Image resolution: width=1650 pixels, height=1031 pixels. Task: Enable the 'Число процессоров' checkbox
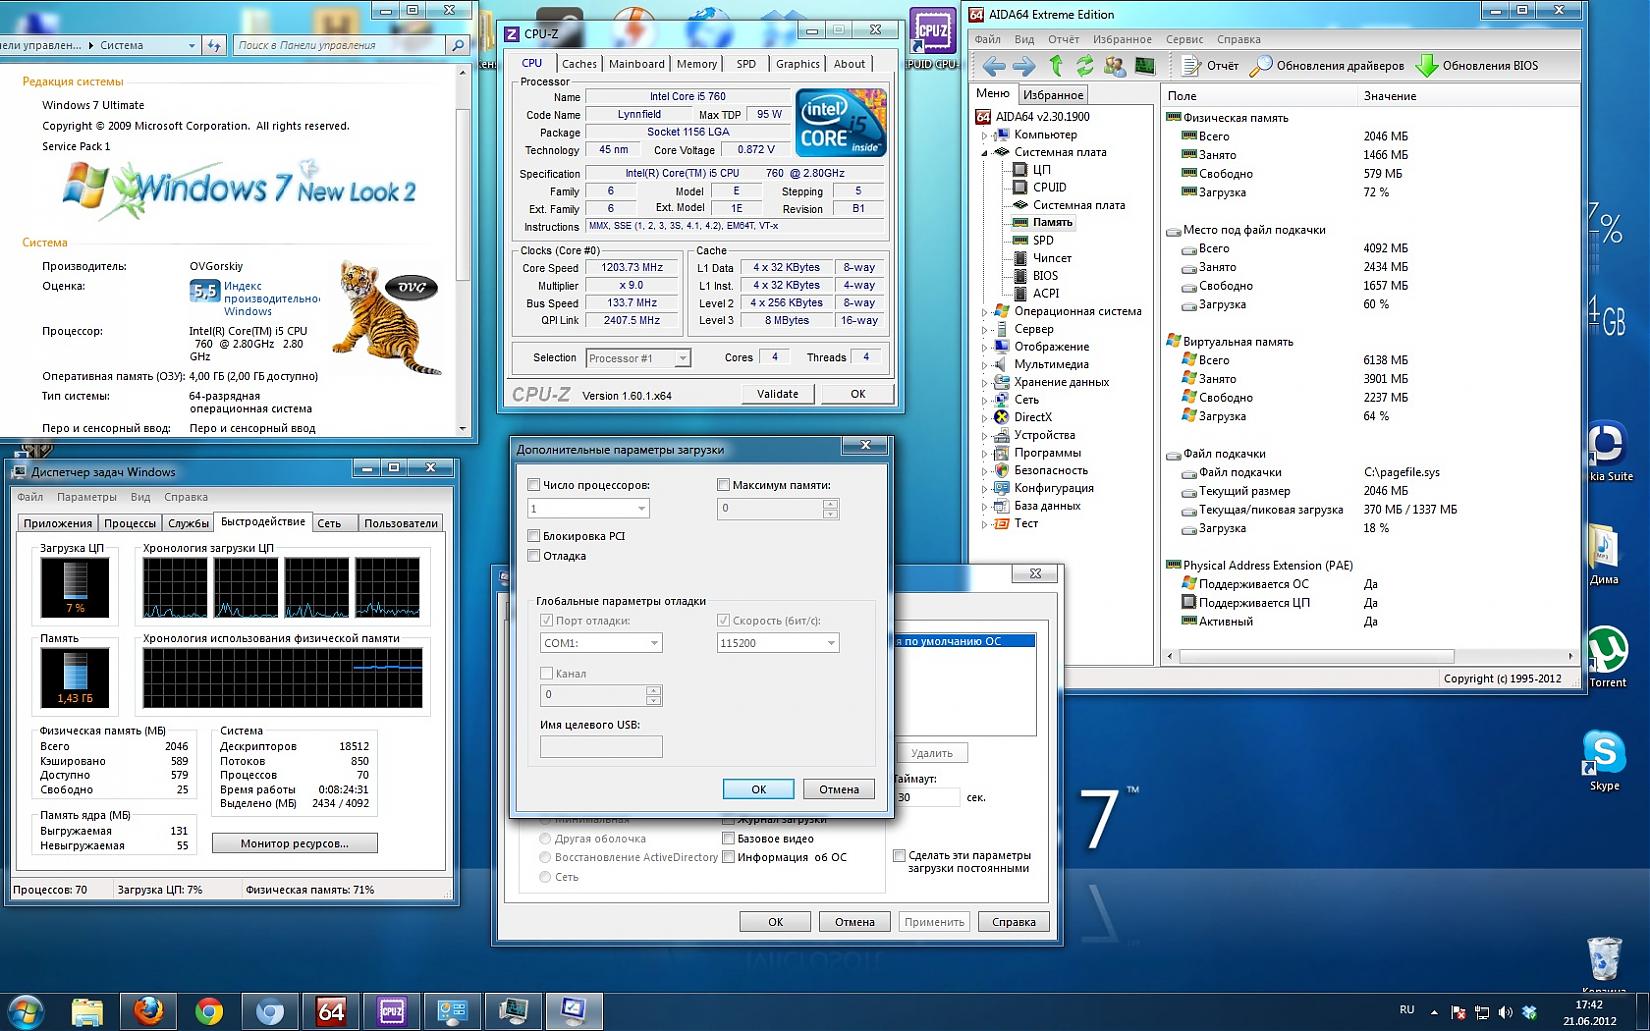[x=534, y=485]
